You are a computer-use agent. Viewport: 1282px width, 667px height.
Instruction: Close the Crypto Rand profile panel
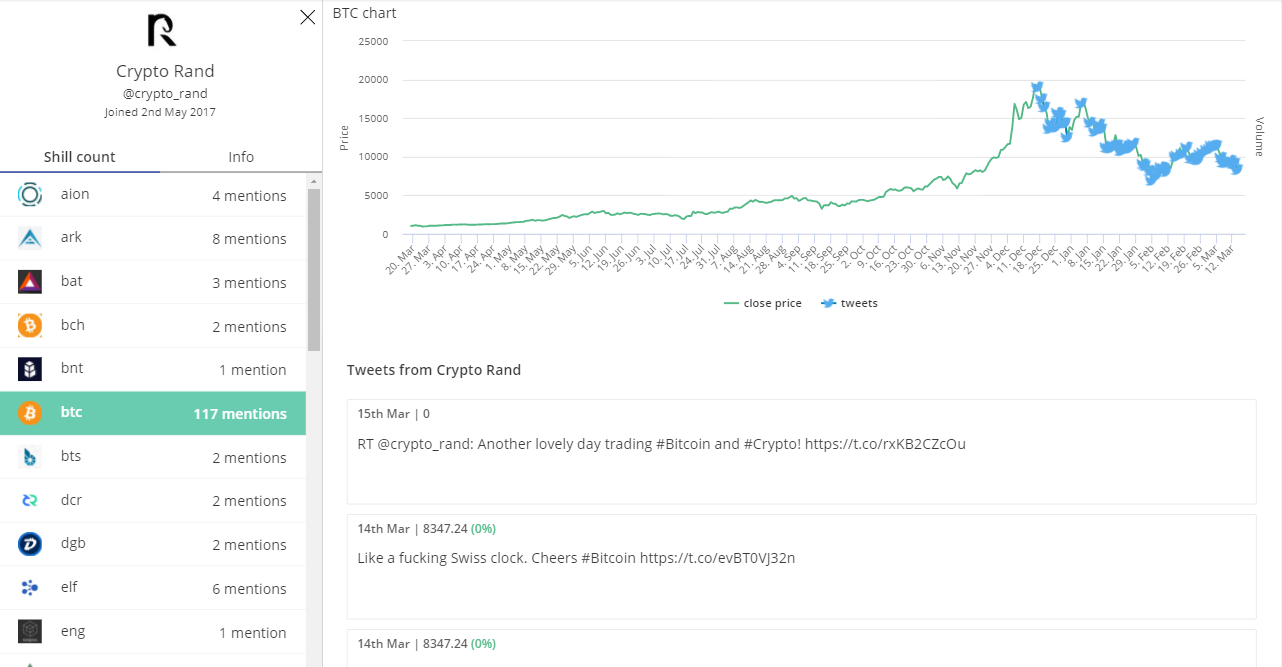[308, 17]
